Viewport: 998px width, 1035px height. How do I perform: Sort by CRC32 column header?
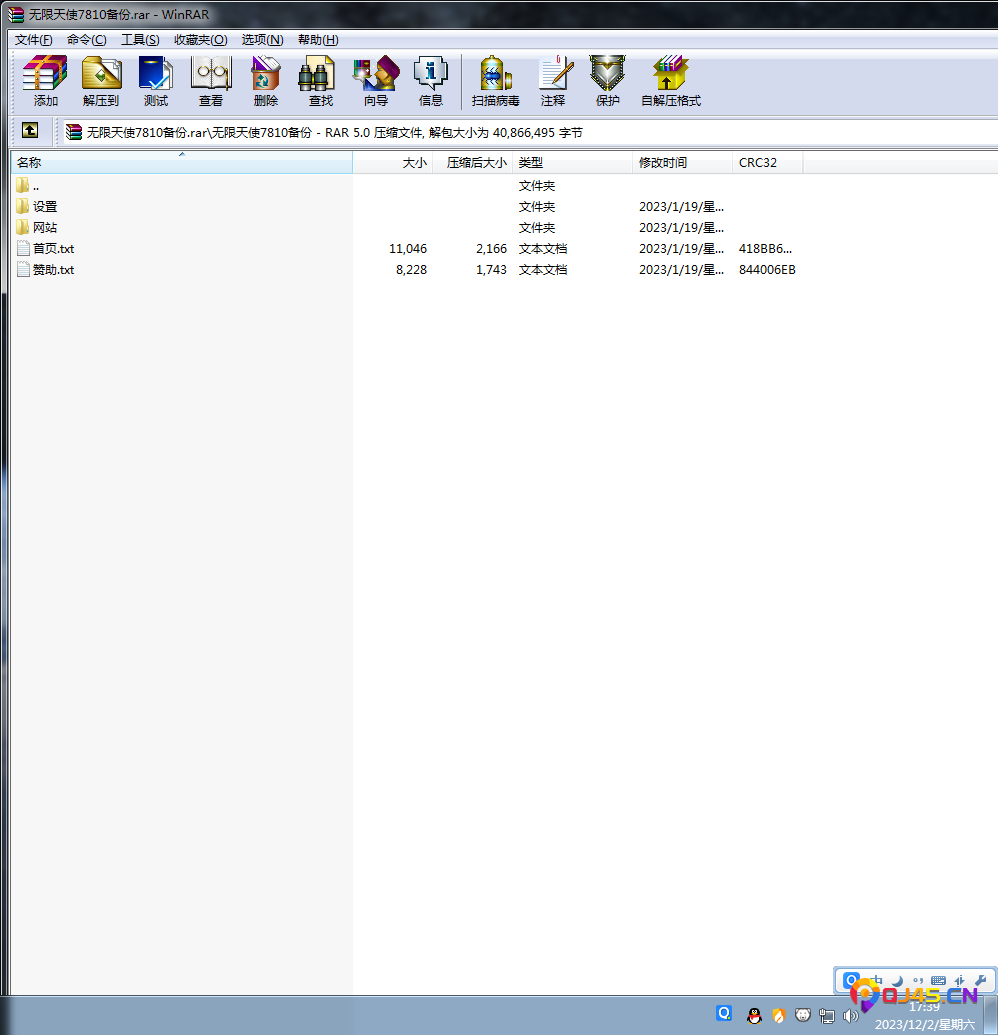(768, 162)
